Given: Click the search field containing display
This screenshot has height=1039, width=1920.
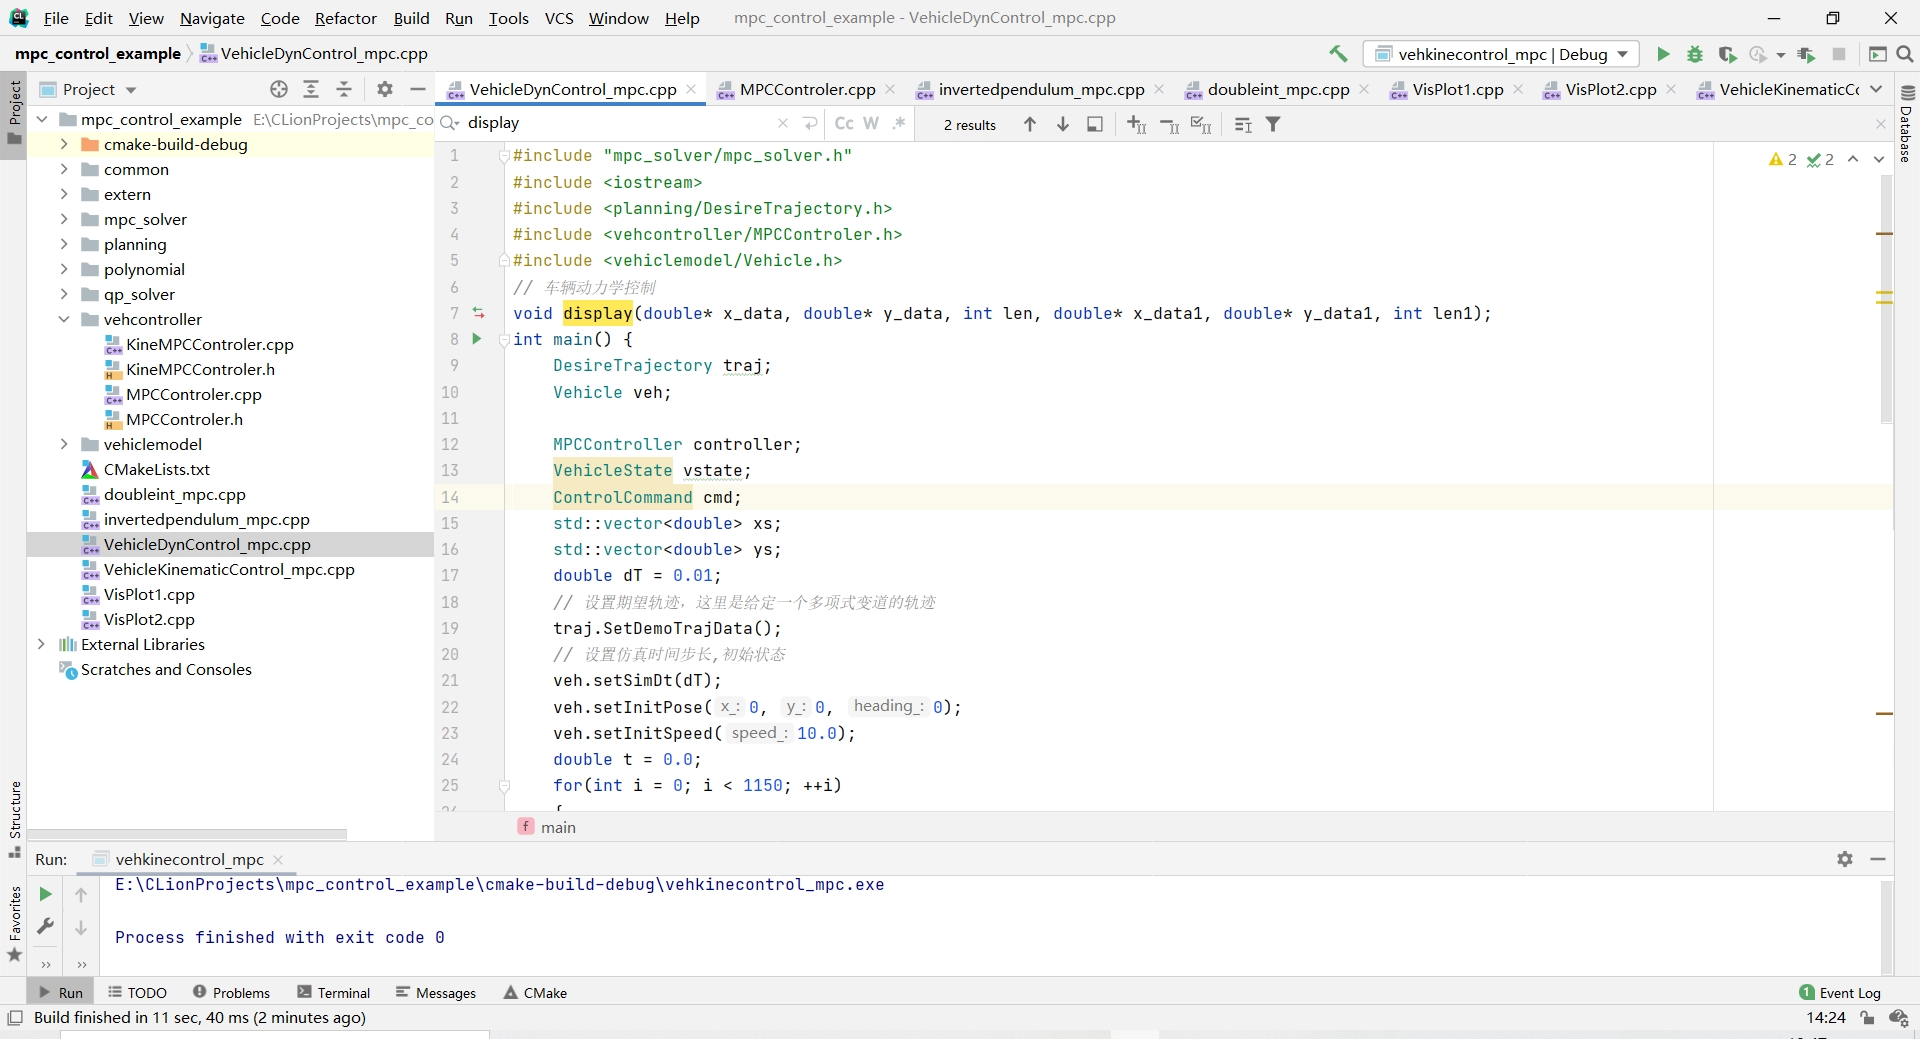Looking at the screenshot, I should [560, 122].
